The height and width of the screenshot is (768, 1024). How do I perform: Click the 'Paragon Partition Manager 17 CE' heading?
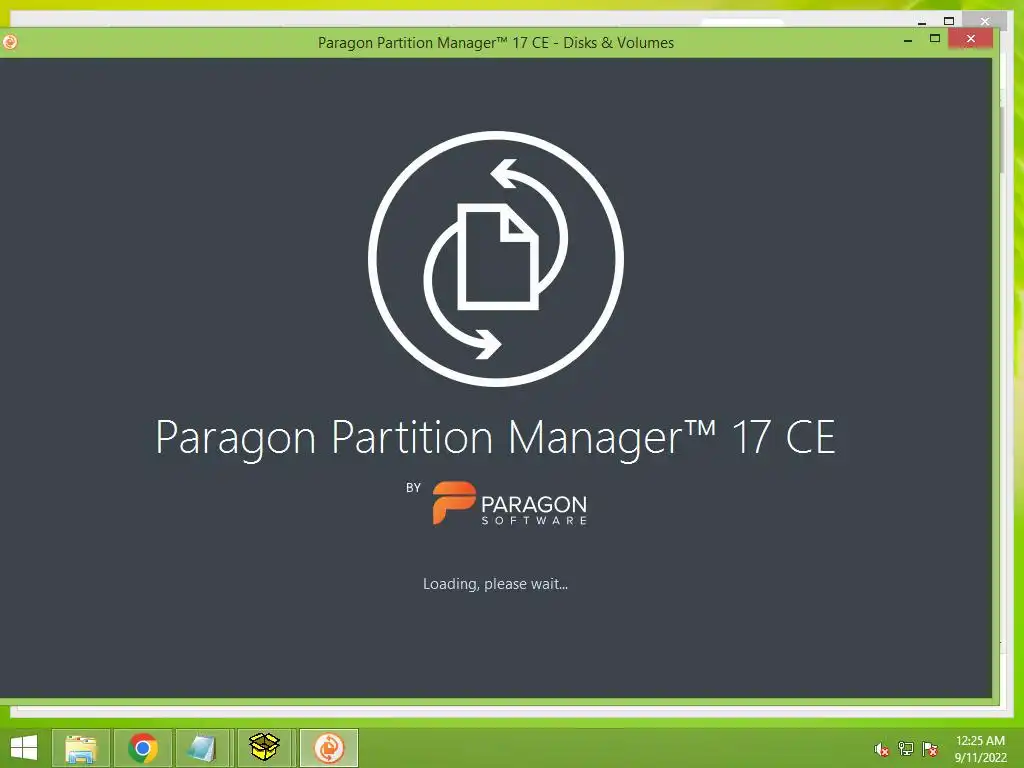tap(496, 438)
